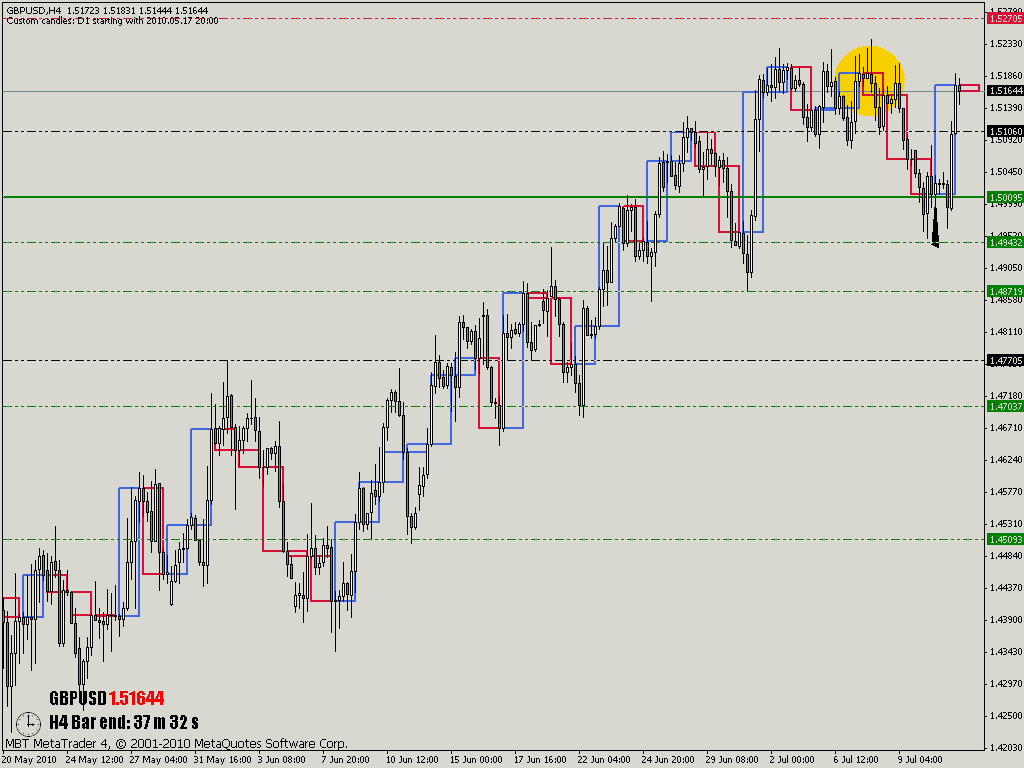Click the '17 Jun 16:00' time axis label
Image resolution: width=1024 pixels, height=768 pixels.
click(540, 760)
